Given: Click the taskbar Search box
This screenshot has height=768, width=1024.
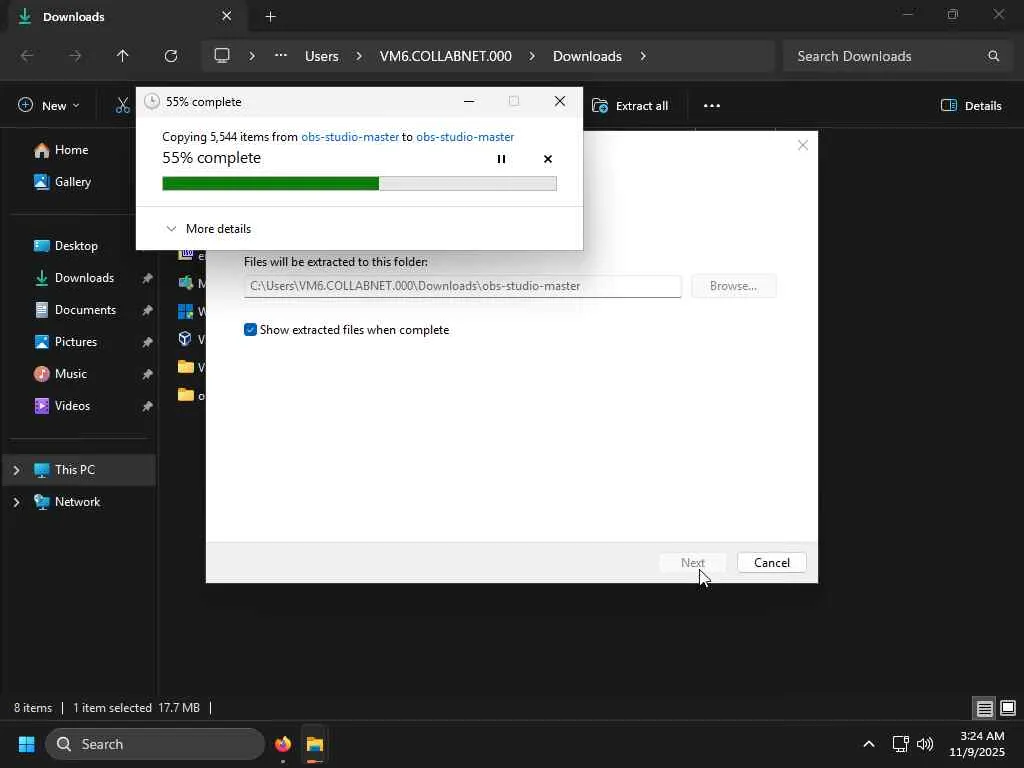Looking at the screenshot, I should click(155, 744).
